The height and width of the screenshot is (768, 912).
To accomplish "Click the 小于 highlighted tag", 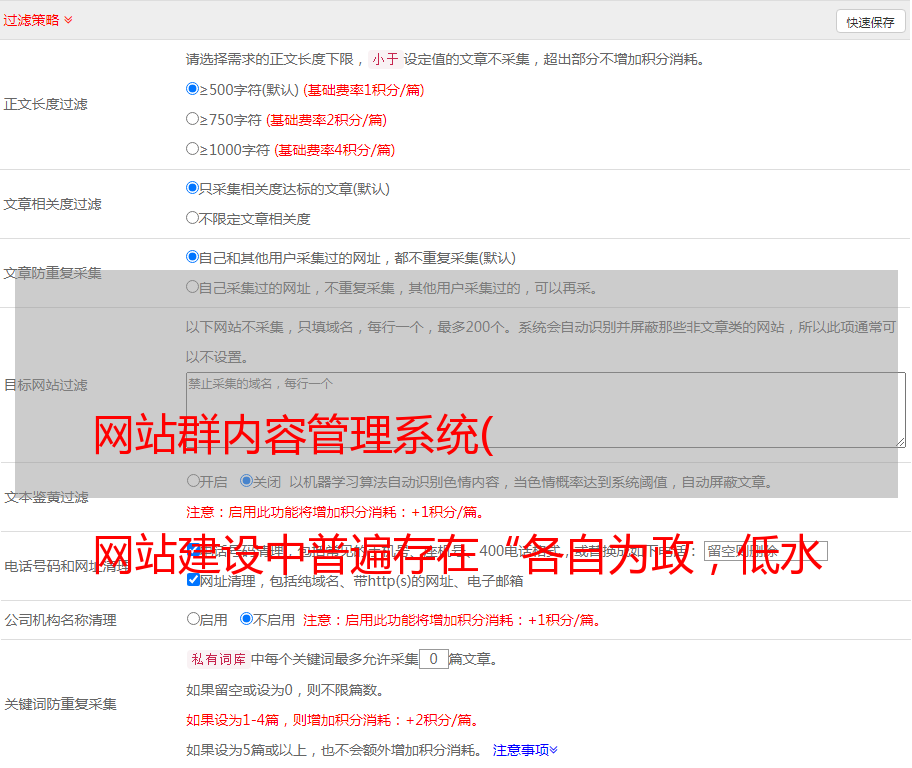I will coord(386,59).
